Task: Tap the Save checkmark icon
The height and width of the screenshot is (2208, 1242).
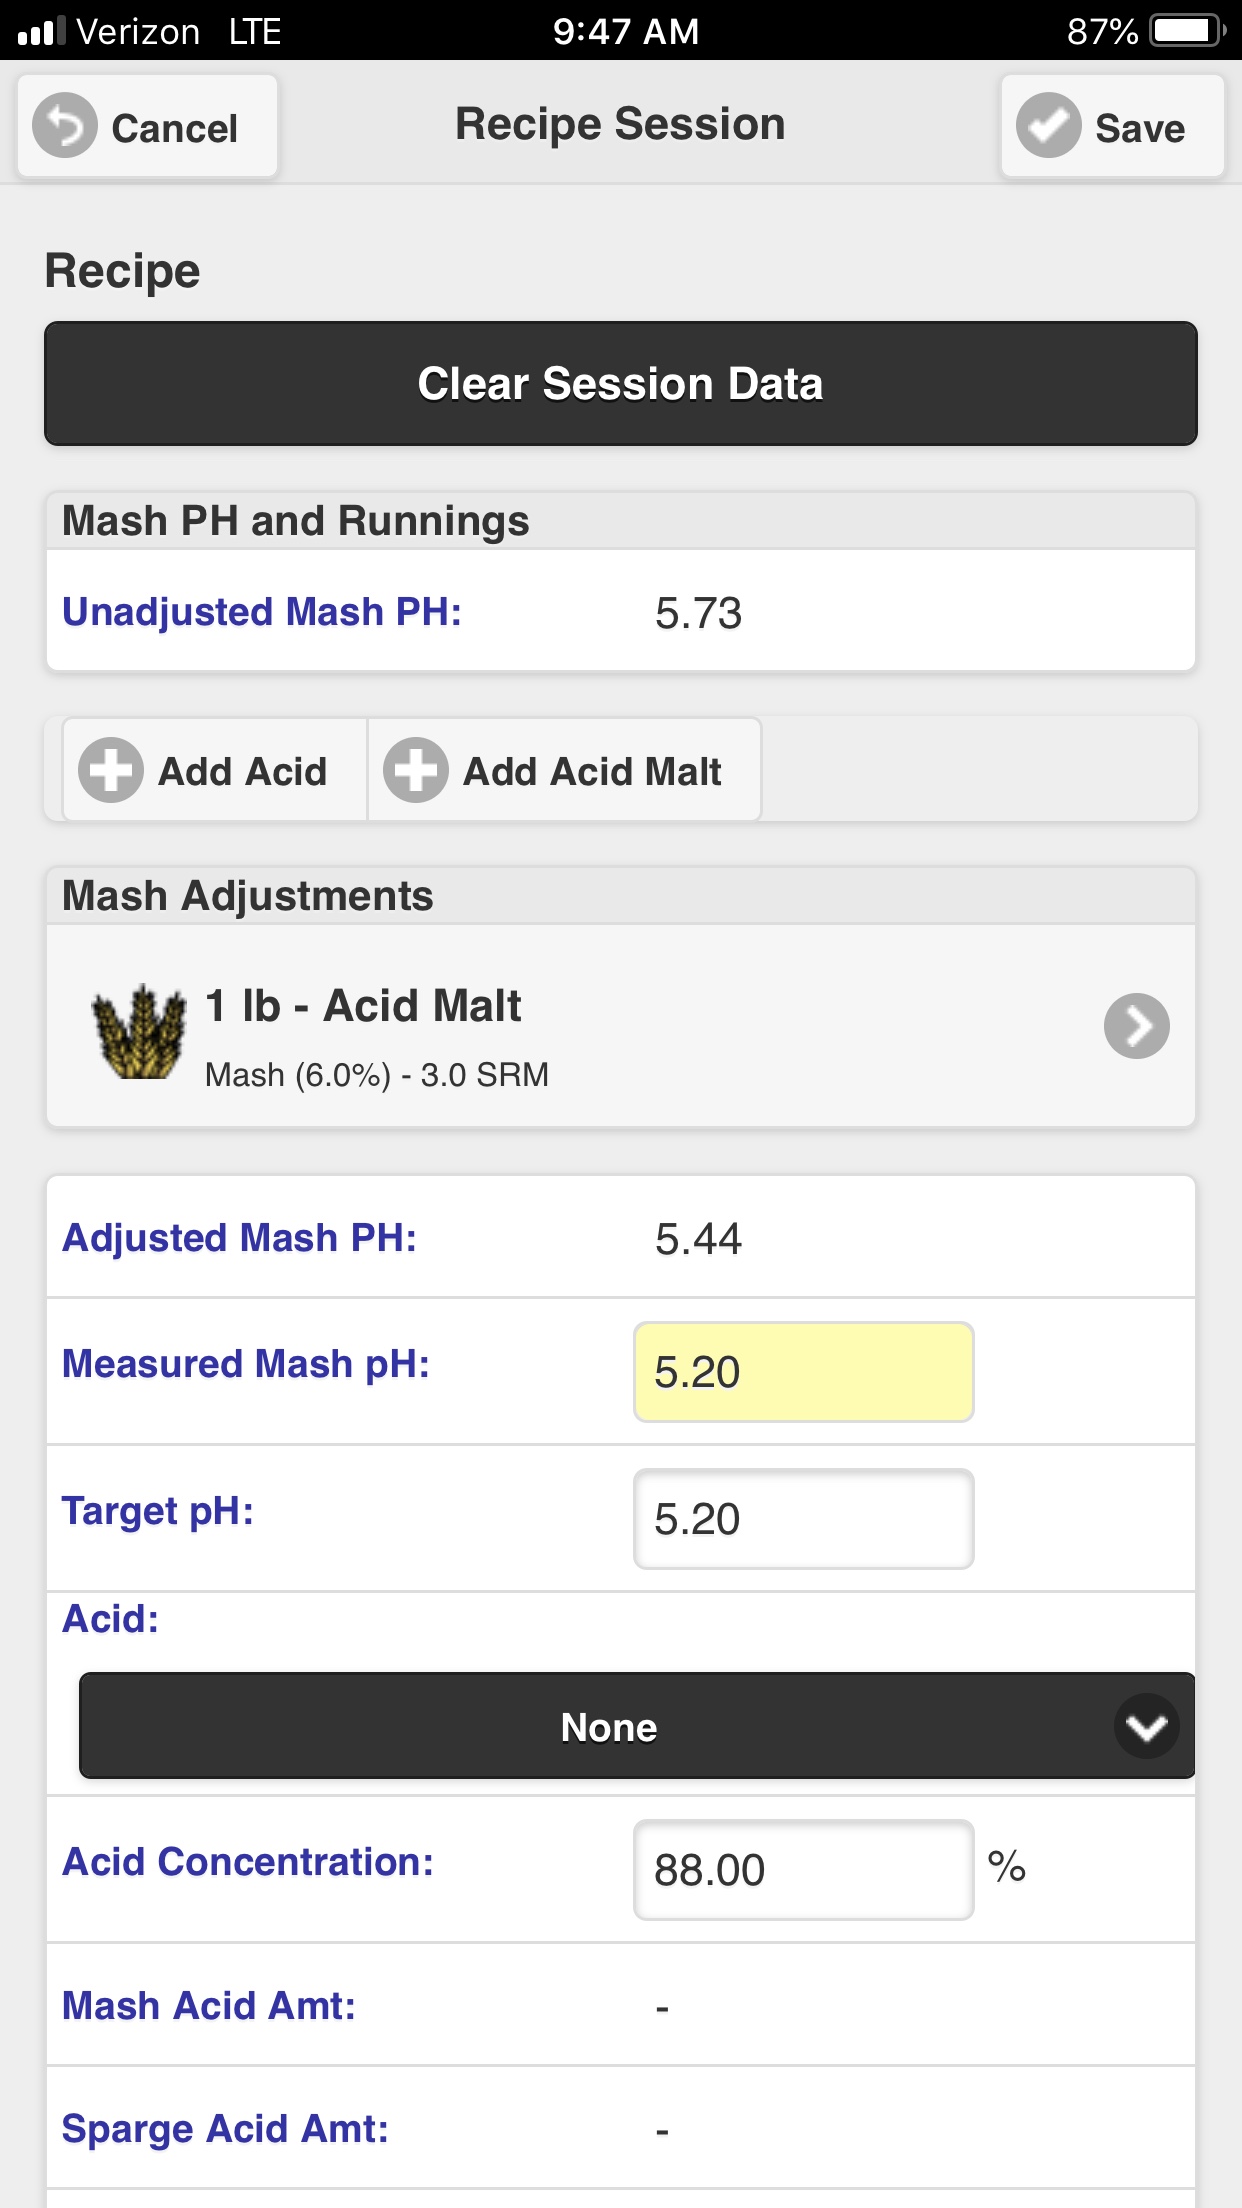Action: [x=1049, y=126]
